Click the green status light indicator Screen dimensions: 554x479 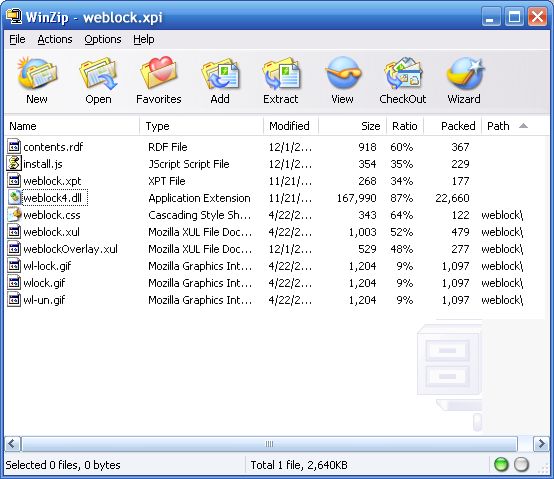coord(501,465)
